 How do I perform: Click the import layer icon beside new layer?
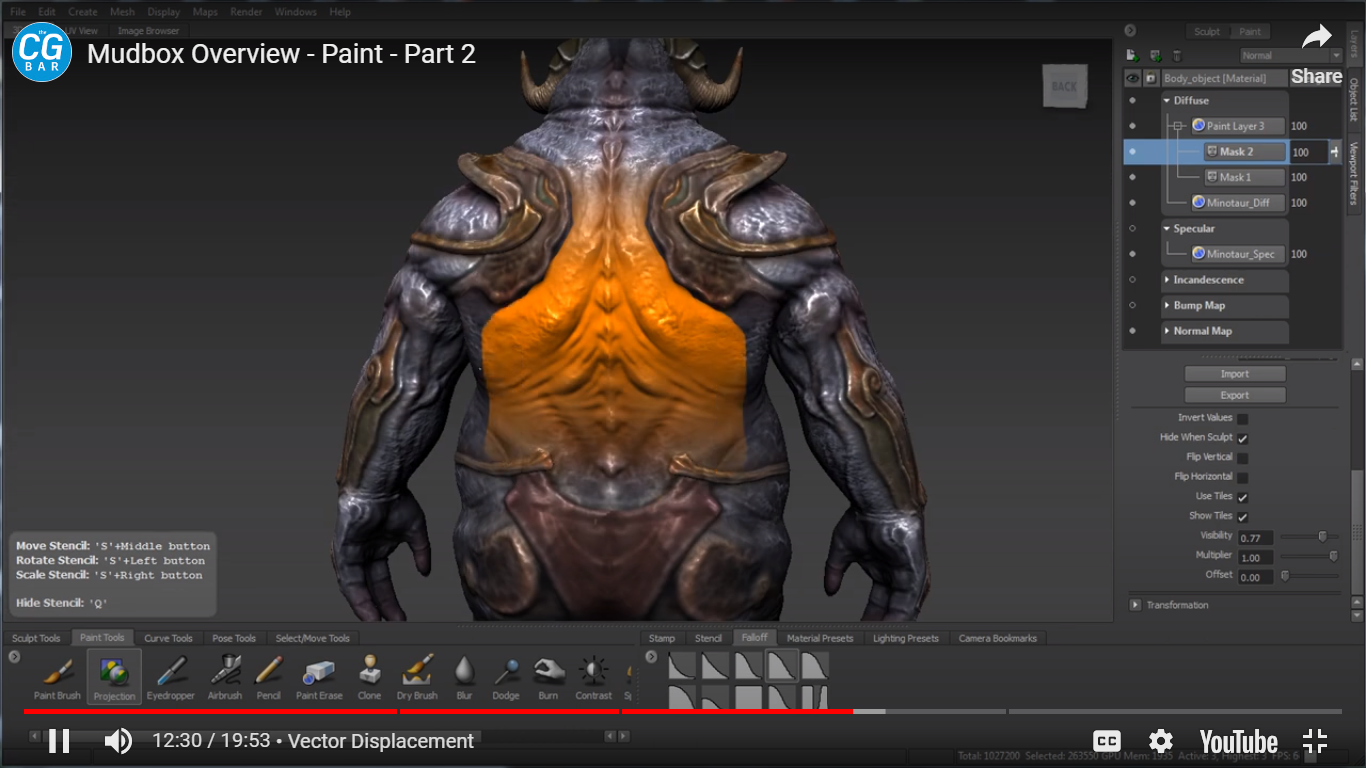pyautogui.click(x=1155, y=56)
